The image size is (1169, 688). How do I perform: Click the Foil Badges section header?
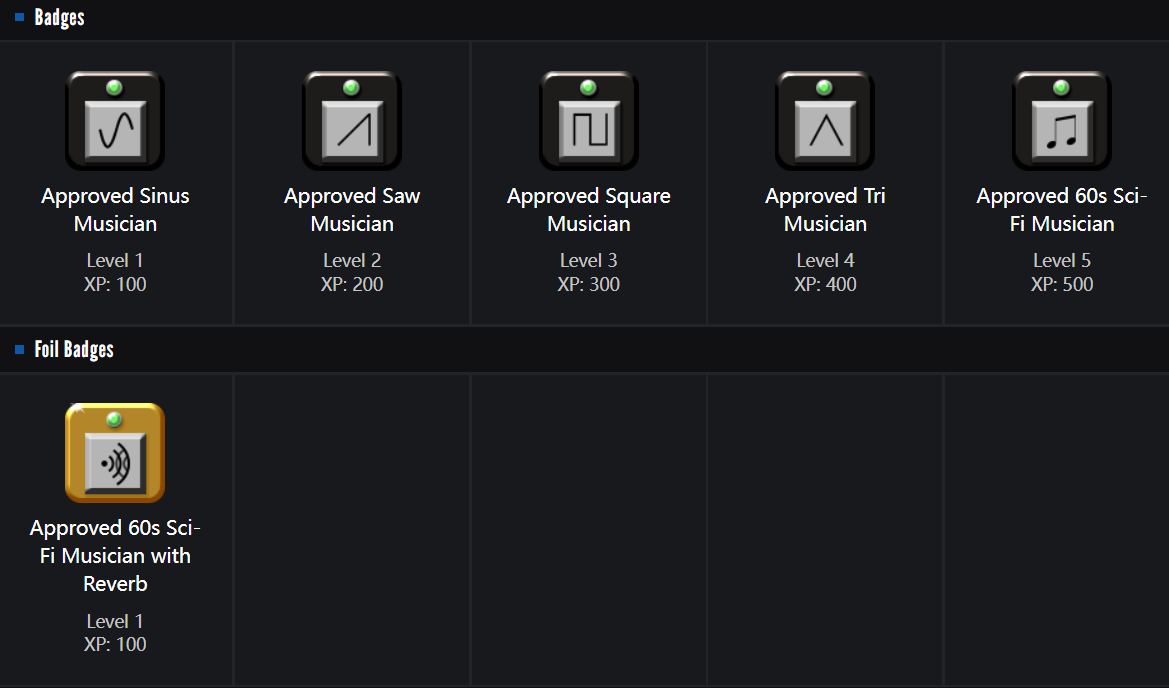tap(74, 350)
